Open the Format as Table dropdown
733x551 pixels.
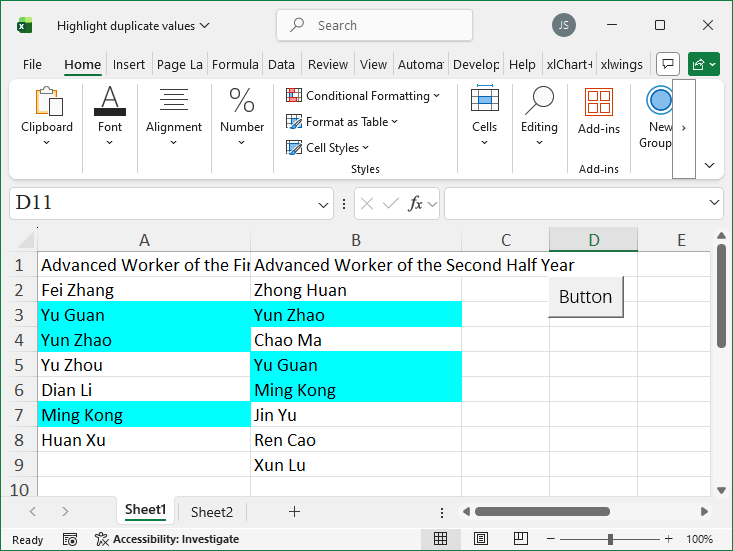[x=342, y=122]
